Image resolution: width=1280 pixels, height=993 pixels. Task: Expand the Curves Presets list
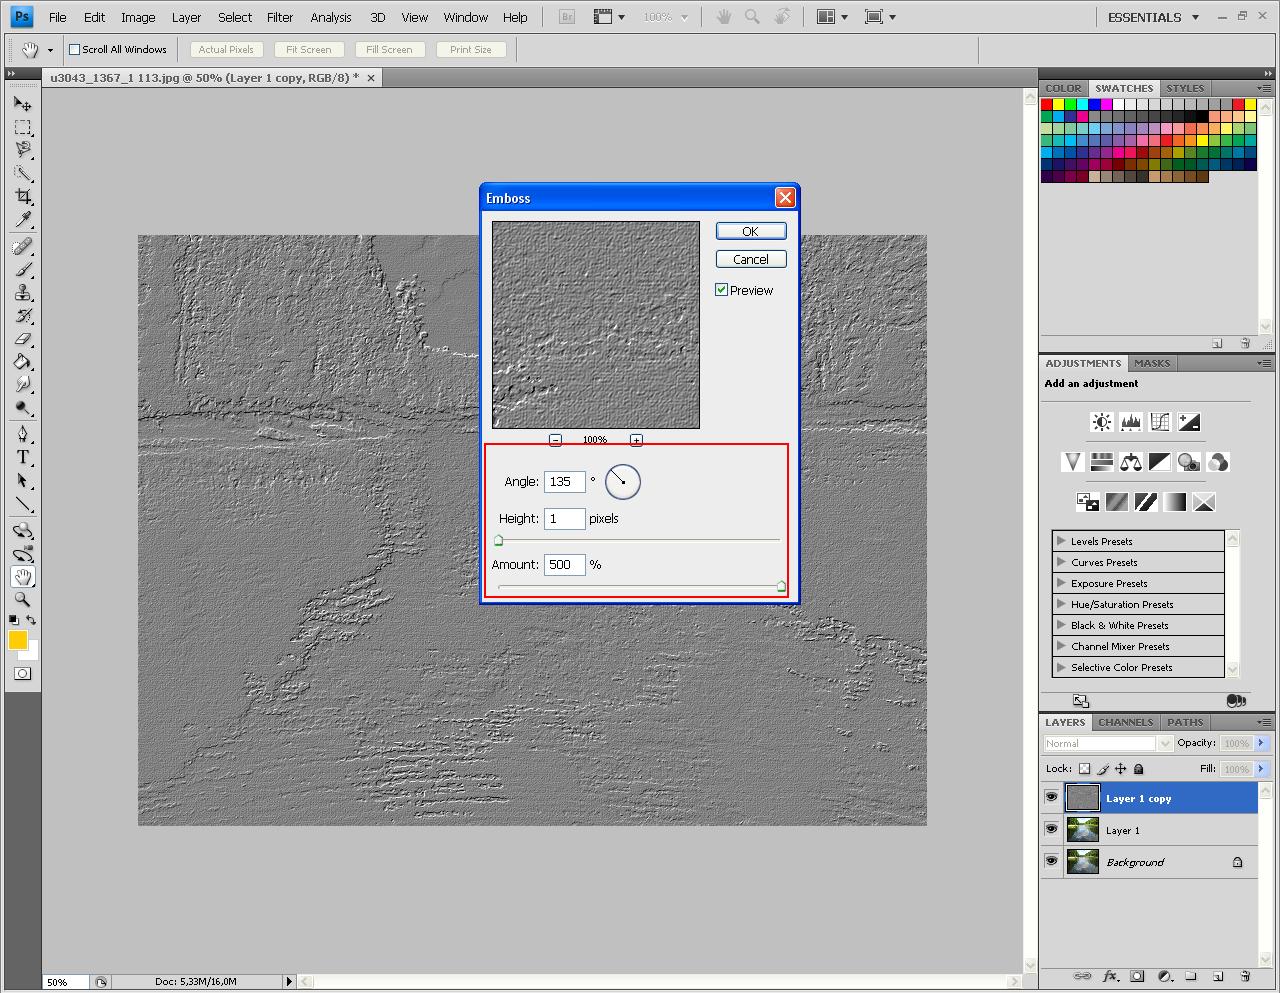1061,562
